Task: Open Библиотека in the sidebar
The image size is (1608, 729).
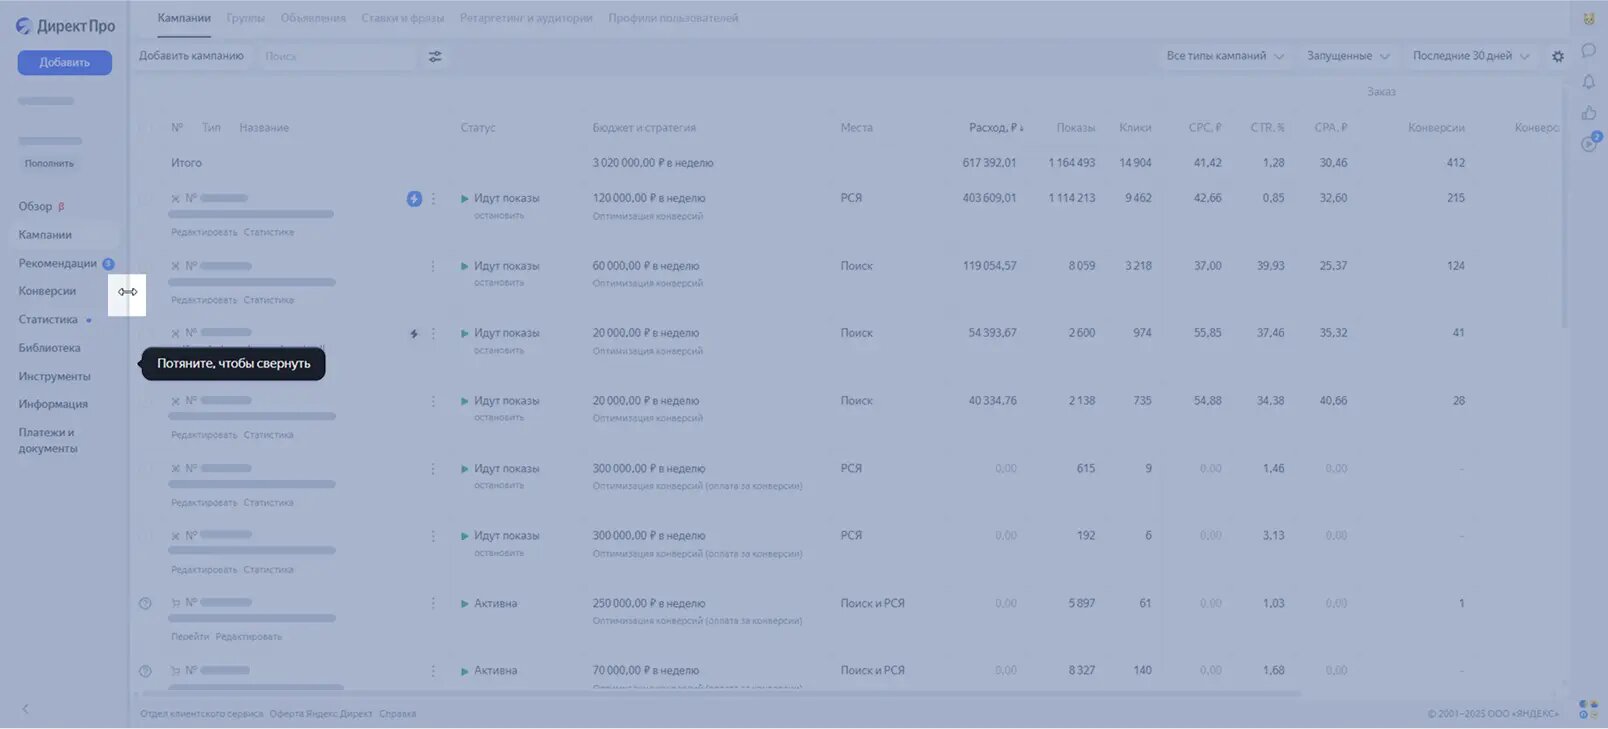Action: pos(50,348)
